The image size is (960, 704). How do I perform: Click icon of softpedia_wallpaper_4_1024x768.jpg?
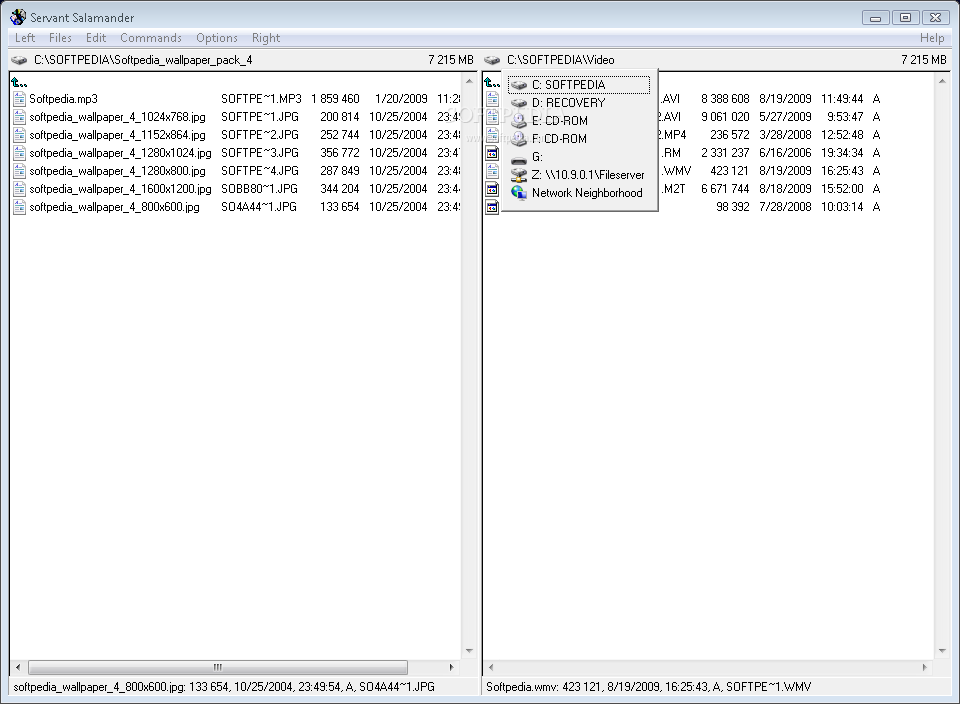point(19,117)
